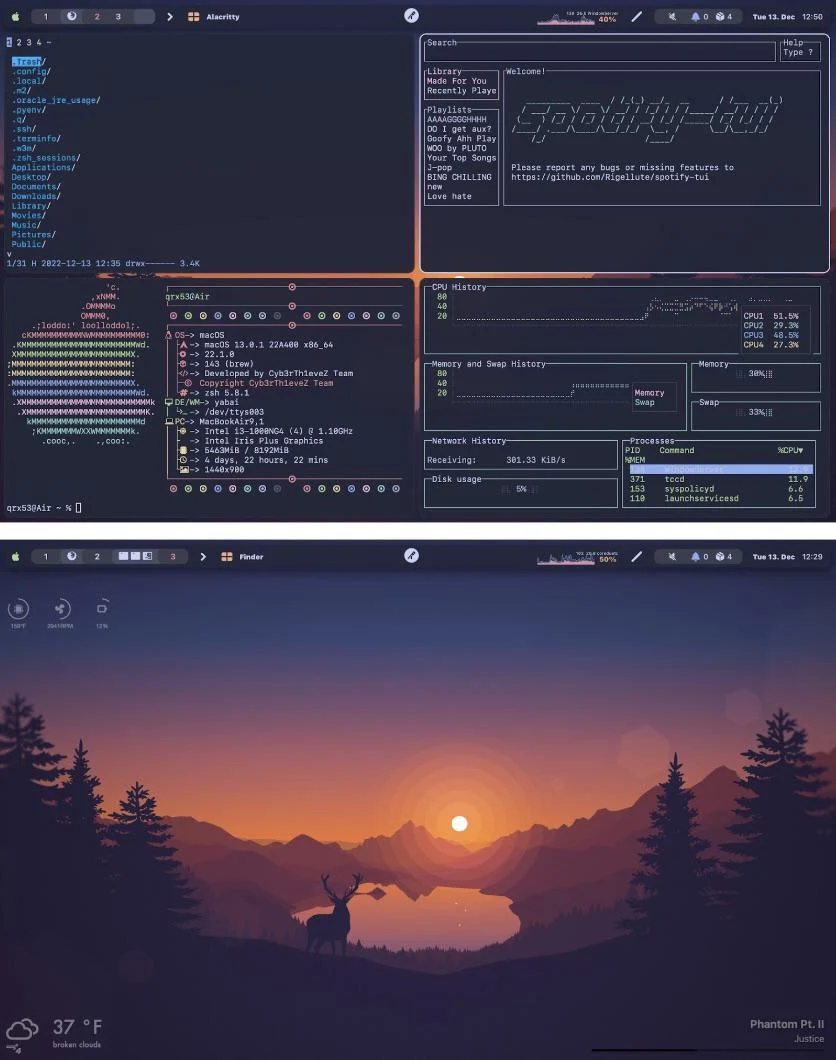Click the Apple logo in the Alacritty bar

point(14,16)
